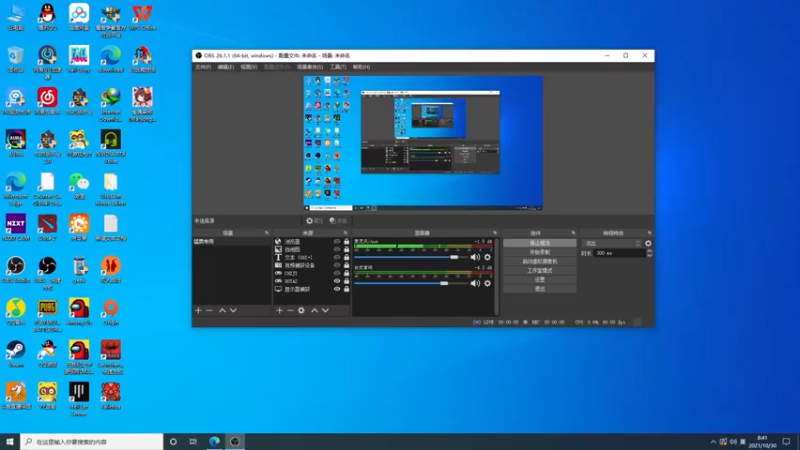Open the 工具(T) Tools menu
The width and height of the screenshot is (800, 450).
point(338,67)
